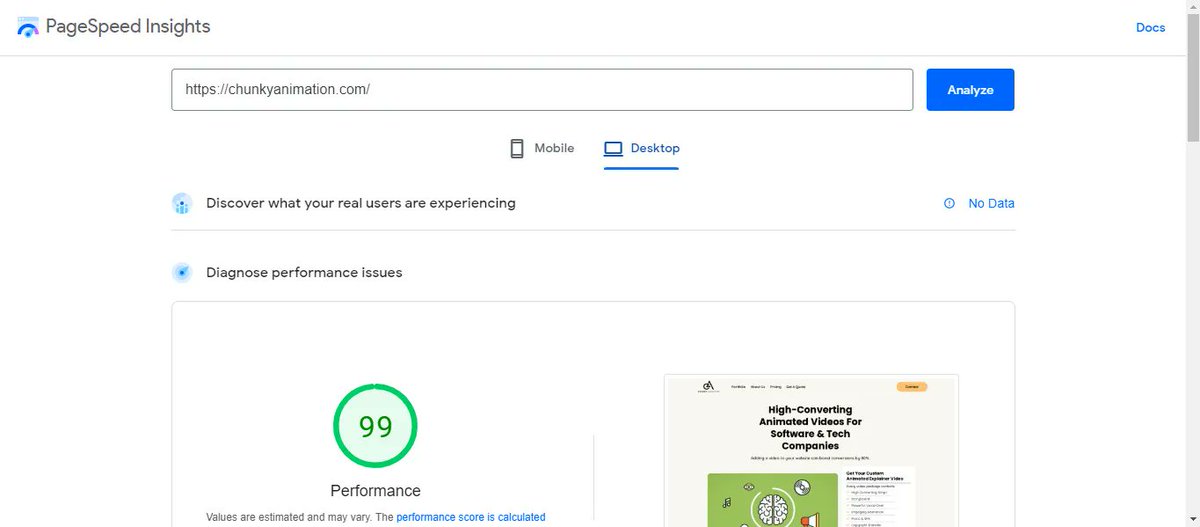Screen dimensions: 1200x527
Task: Click the real users experience icon
Action: click(x=182, y=204)
